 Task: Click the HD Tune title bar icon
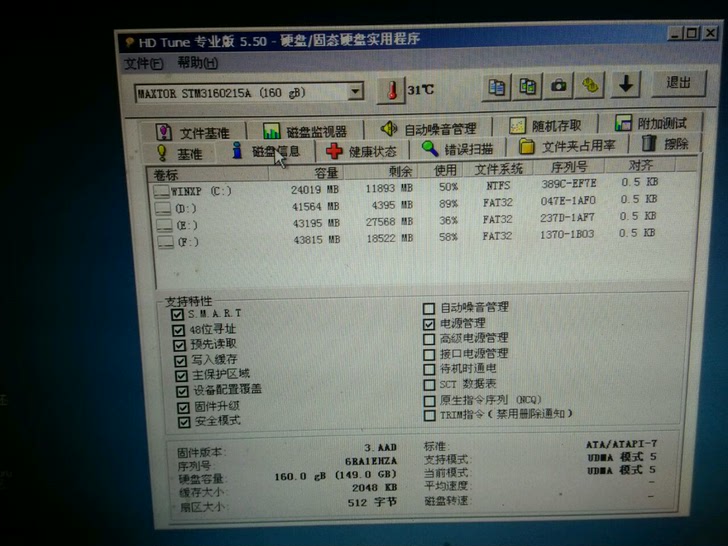[130, 43]
